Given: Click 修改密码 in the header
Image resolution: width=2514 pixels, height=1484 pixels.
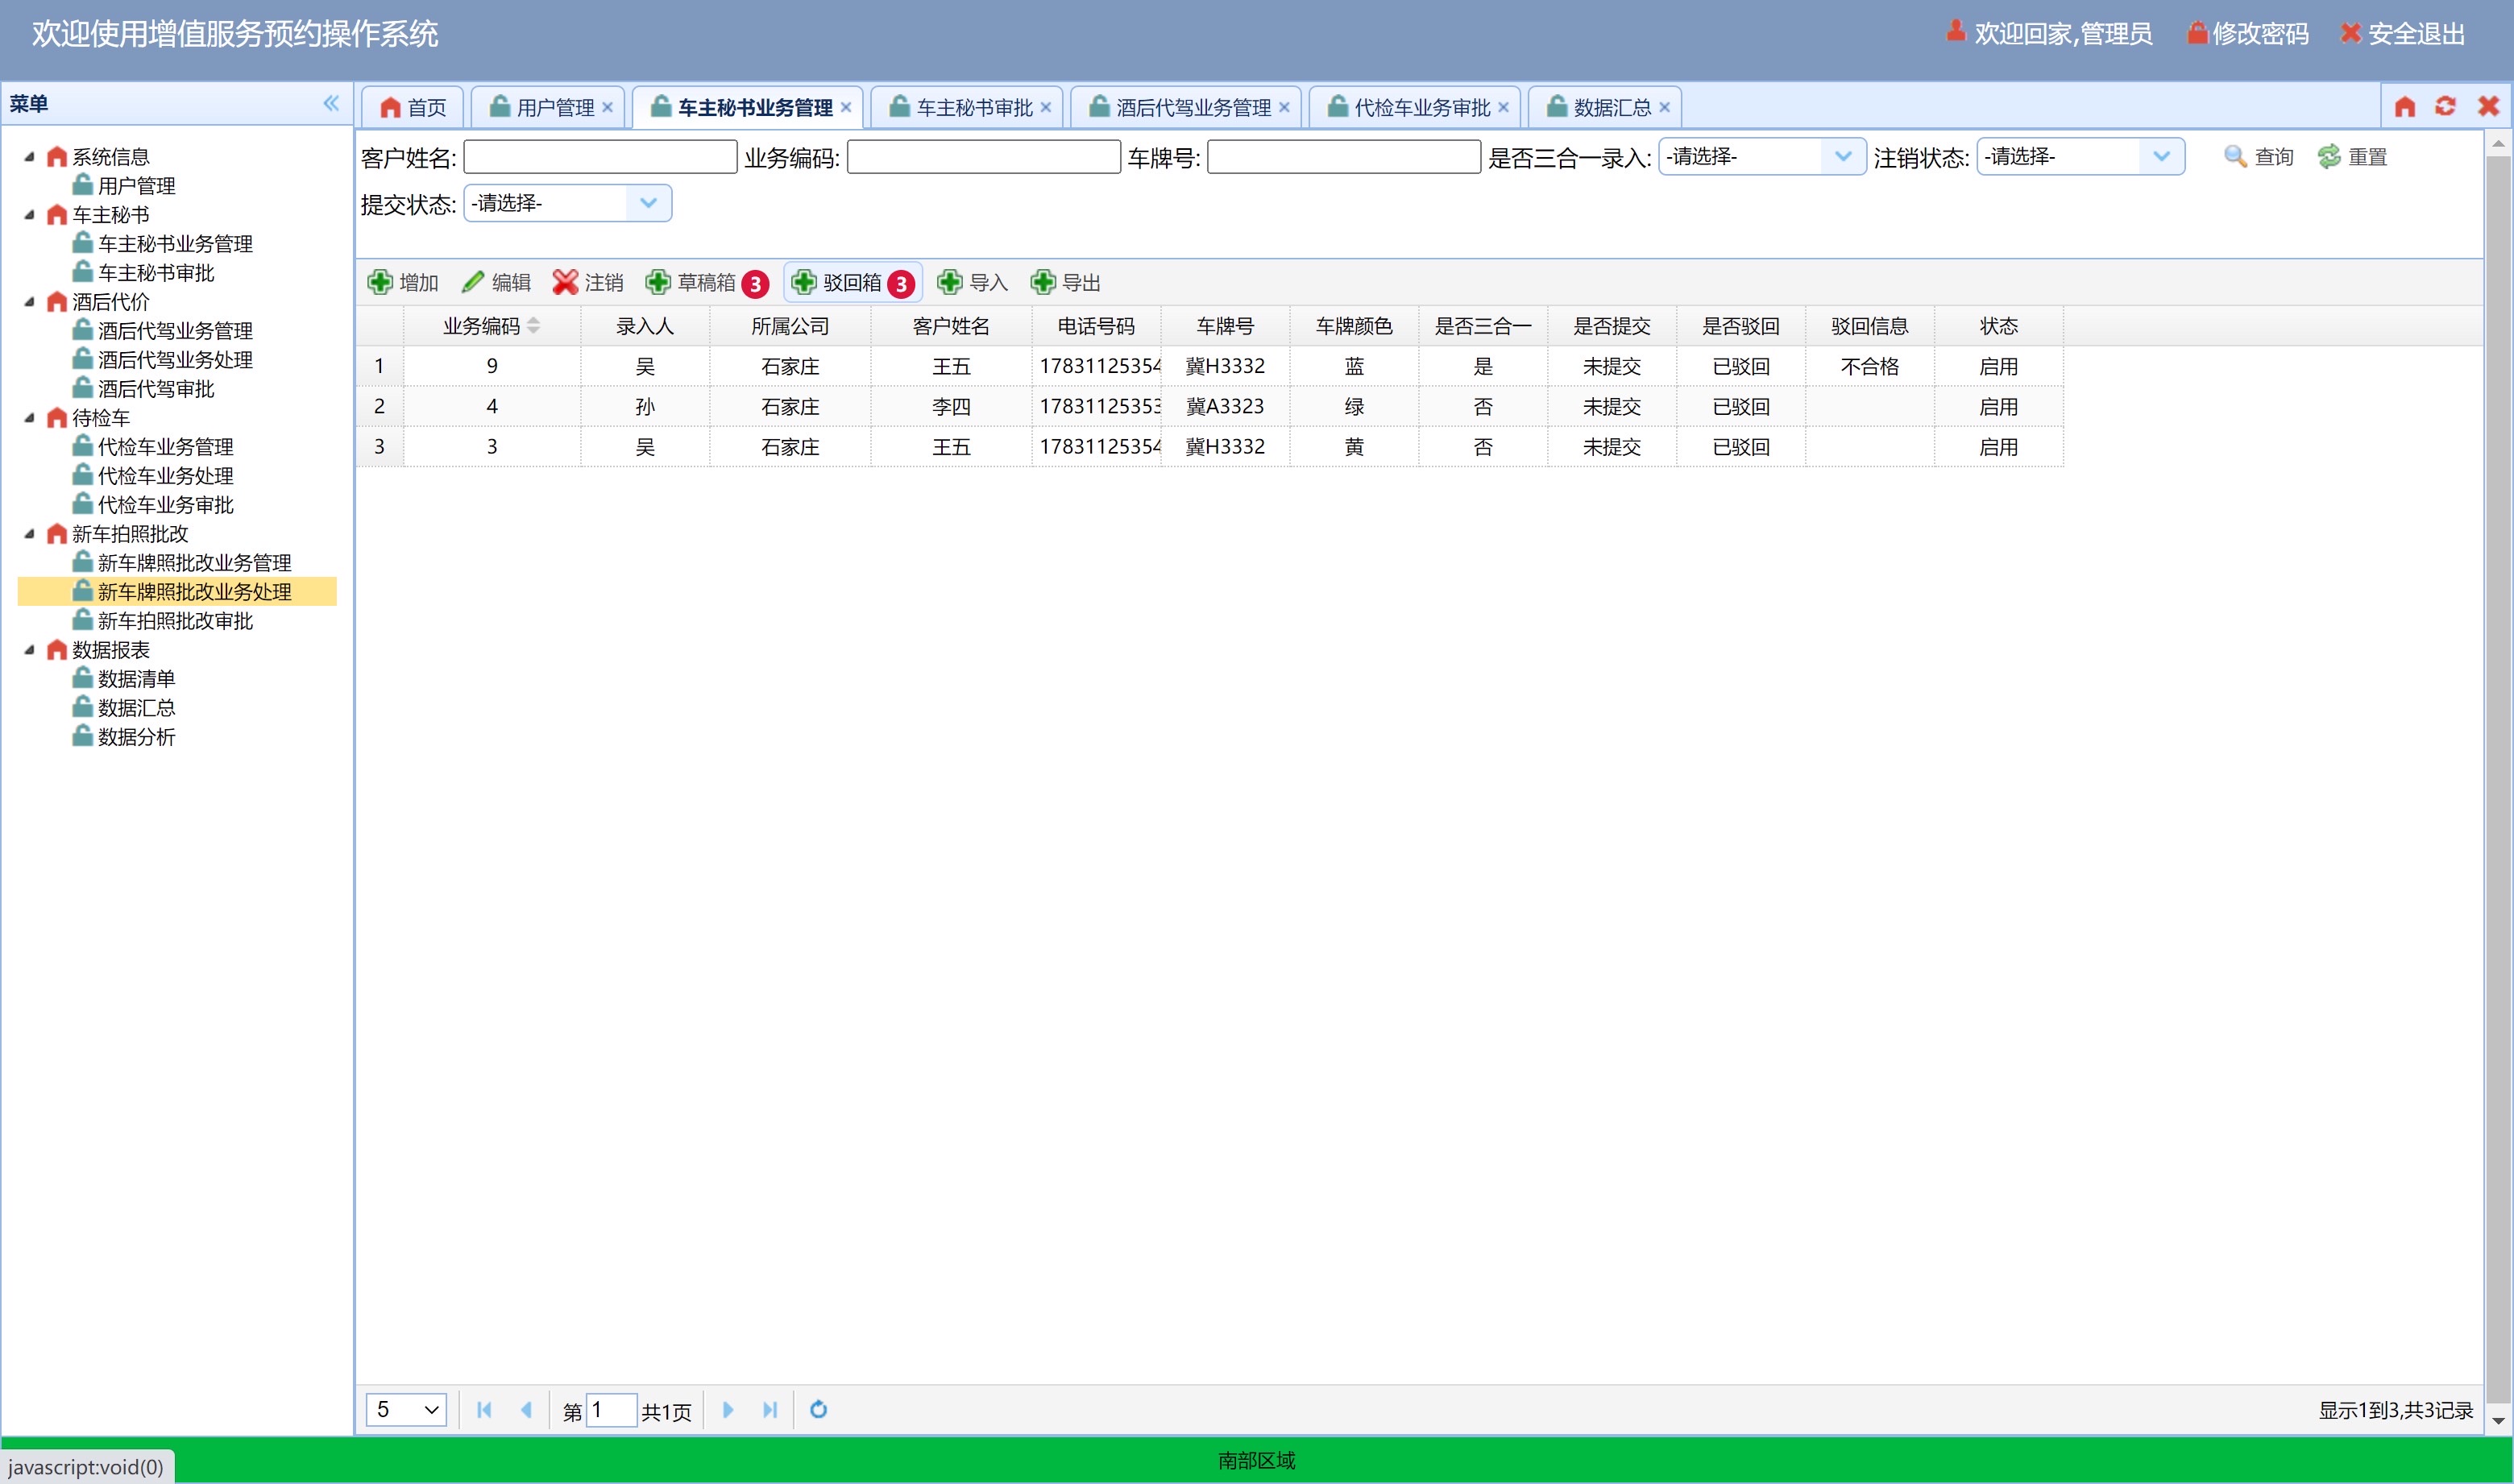Looking at the screenshot, I should pos(2248,34).
